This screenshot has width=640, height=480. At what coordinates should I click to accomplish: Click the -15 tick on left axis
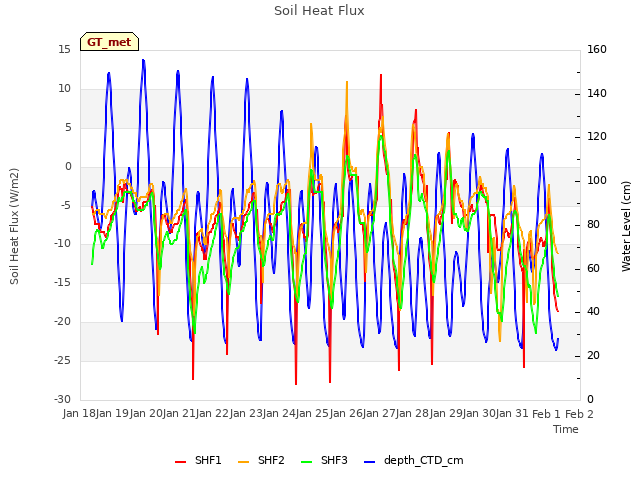62,282
